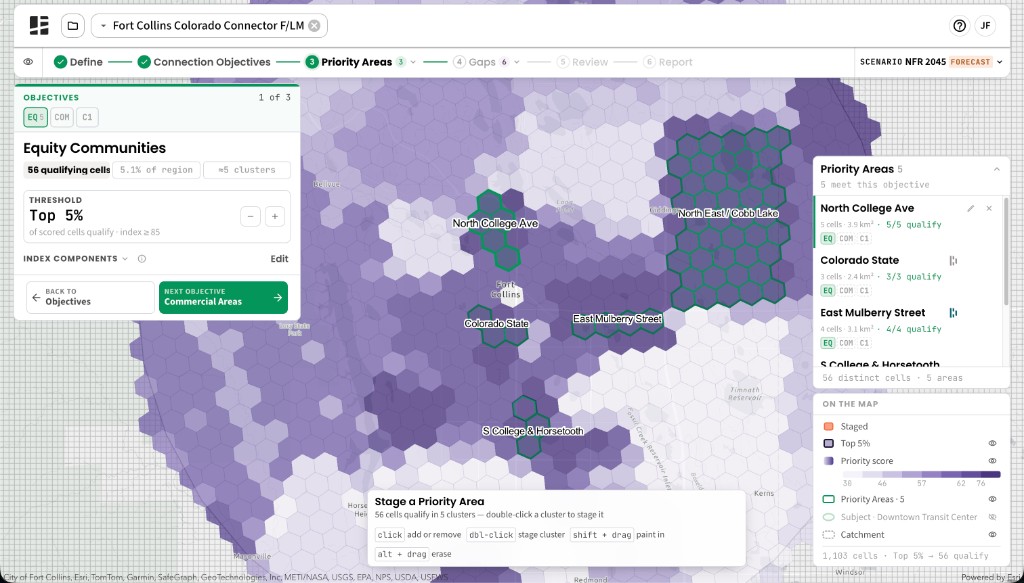Open the project selector dropdown arrow
The width and height of the screenshot is (1024, 583).
pyautogui.click(x=103, y=25)
